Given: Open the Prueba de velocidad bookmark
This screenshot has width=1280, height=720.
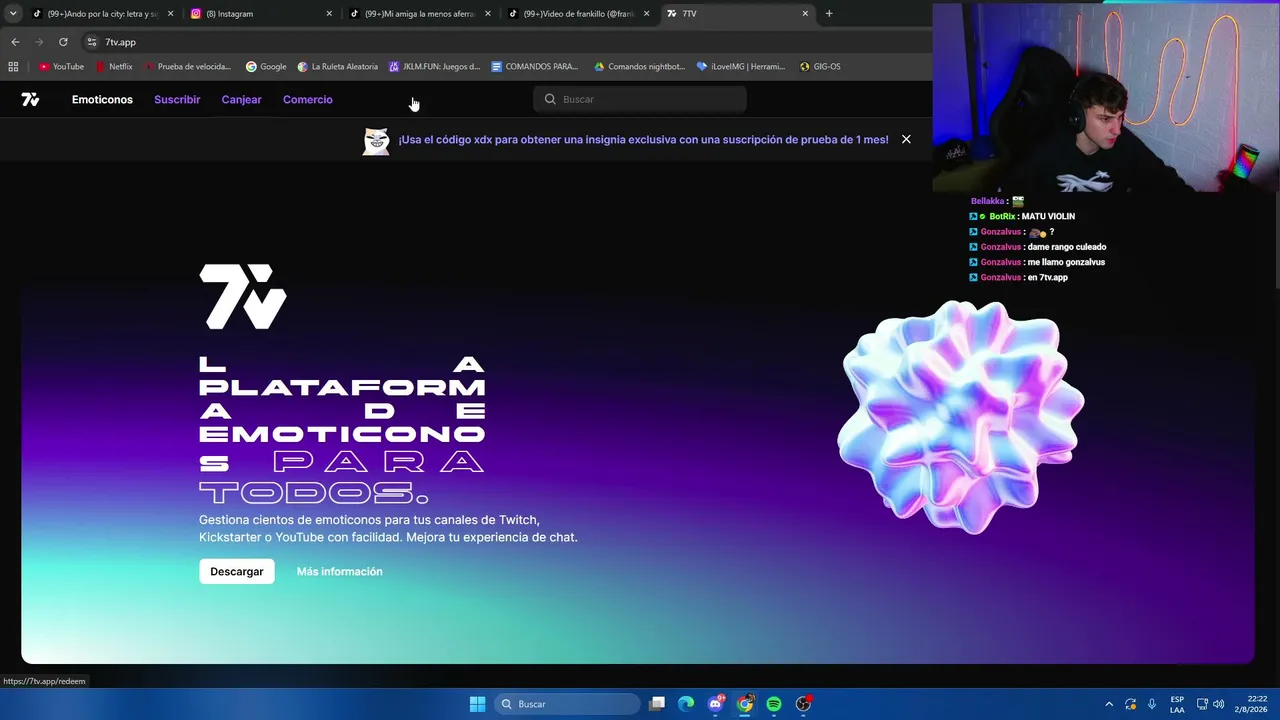Looking at the screenshot, I should tap(188, 67).
